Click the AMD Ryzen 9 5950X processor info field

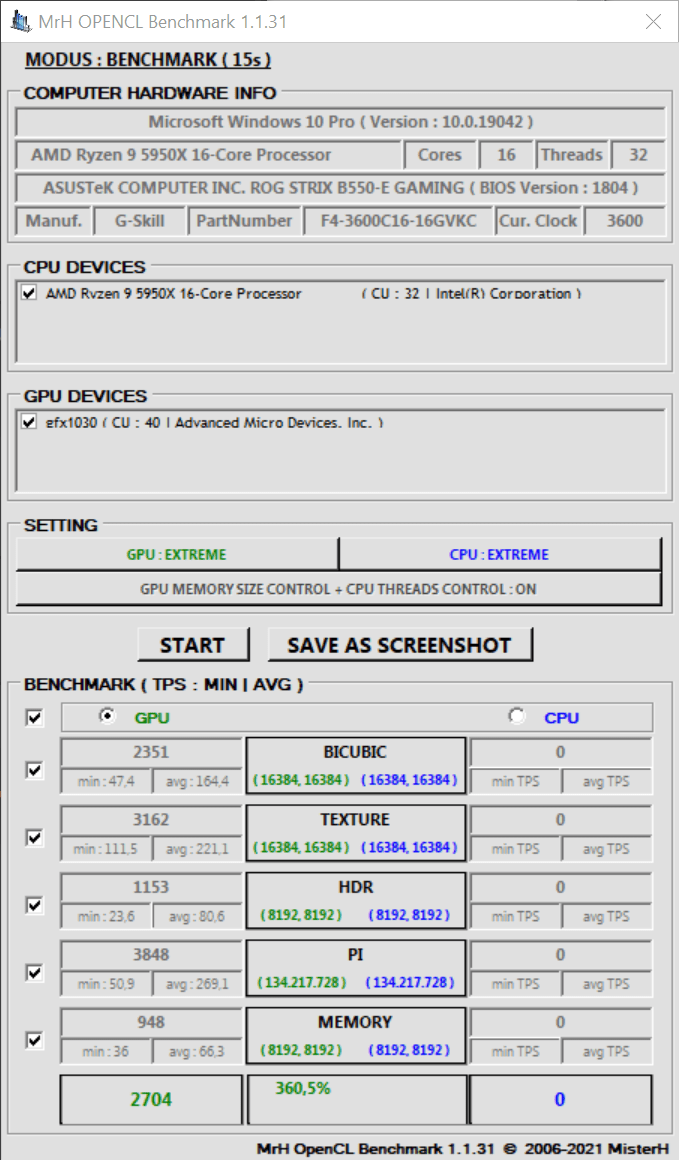tap(208, 155)
